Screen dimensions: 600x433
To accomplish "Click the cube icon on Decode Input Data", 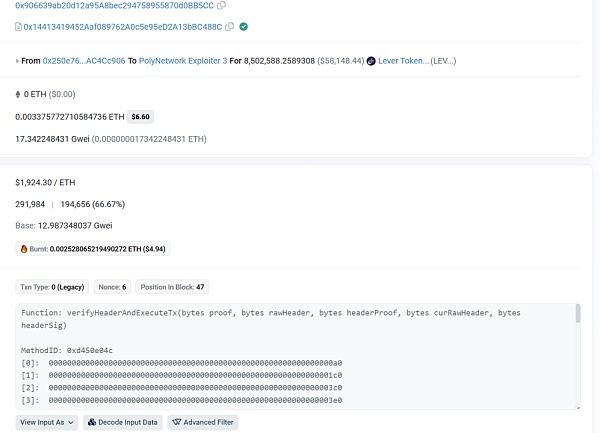I will [x=92, y=422].
